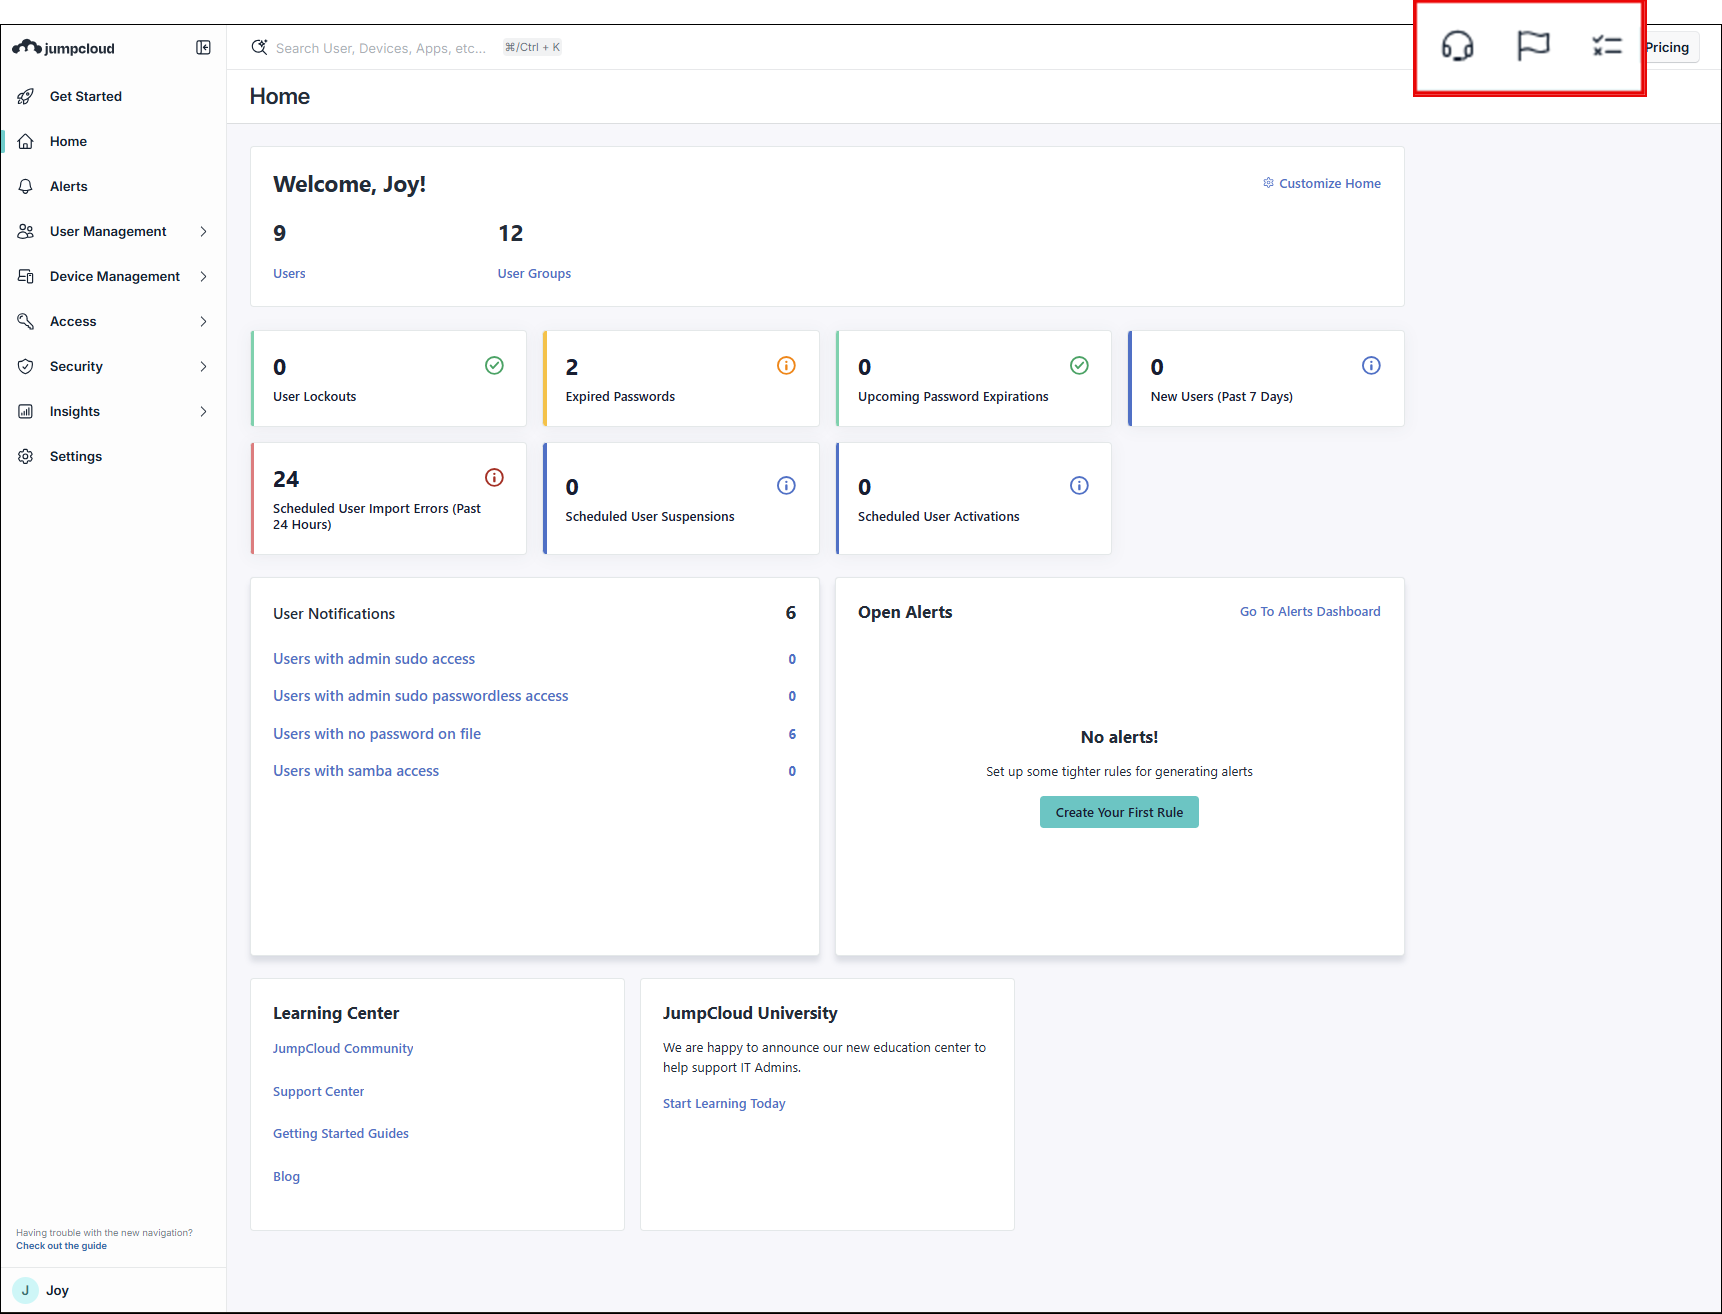Click Expired Passwords warning info icon

[x=786, y=366]
